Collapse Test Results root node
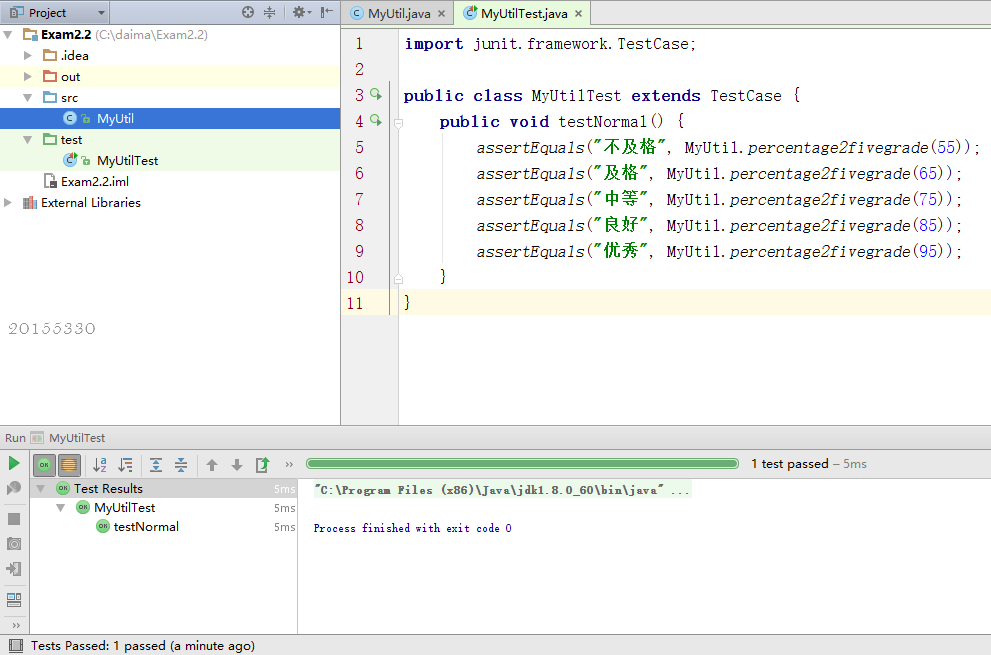991x655 pixels. click(x=40, y=489)
